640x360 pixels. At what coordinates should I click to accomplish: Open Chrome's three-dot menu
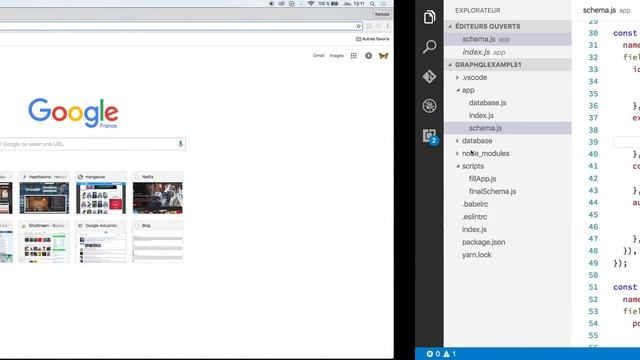pyautogui.click(x=387, y=26)
